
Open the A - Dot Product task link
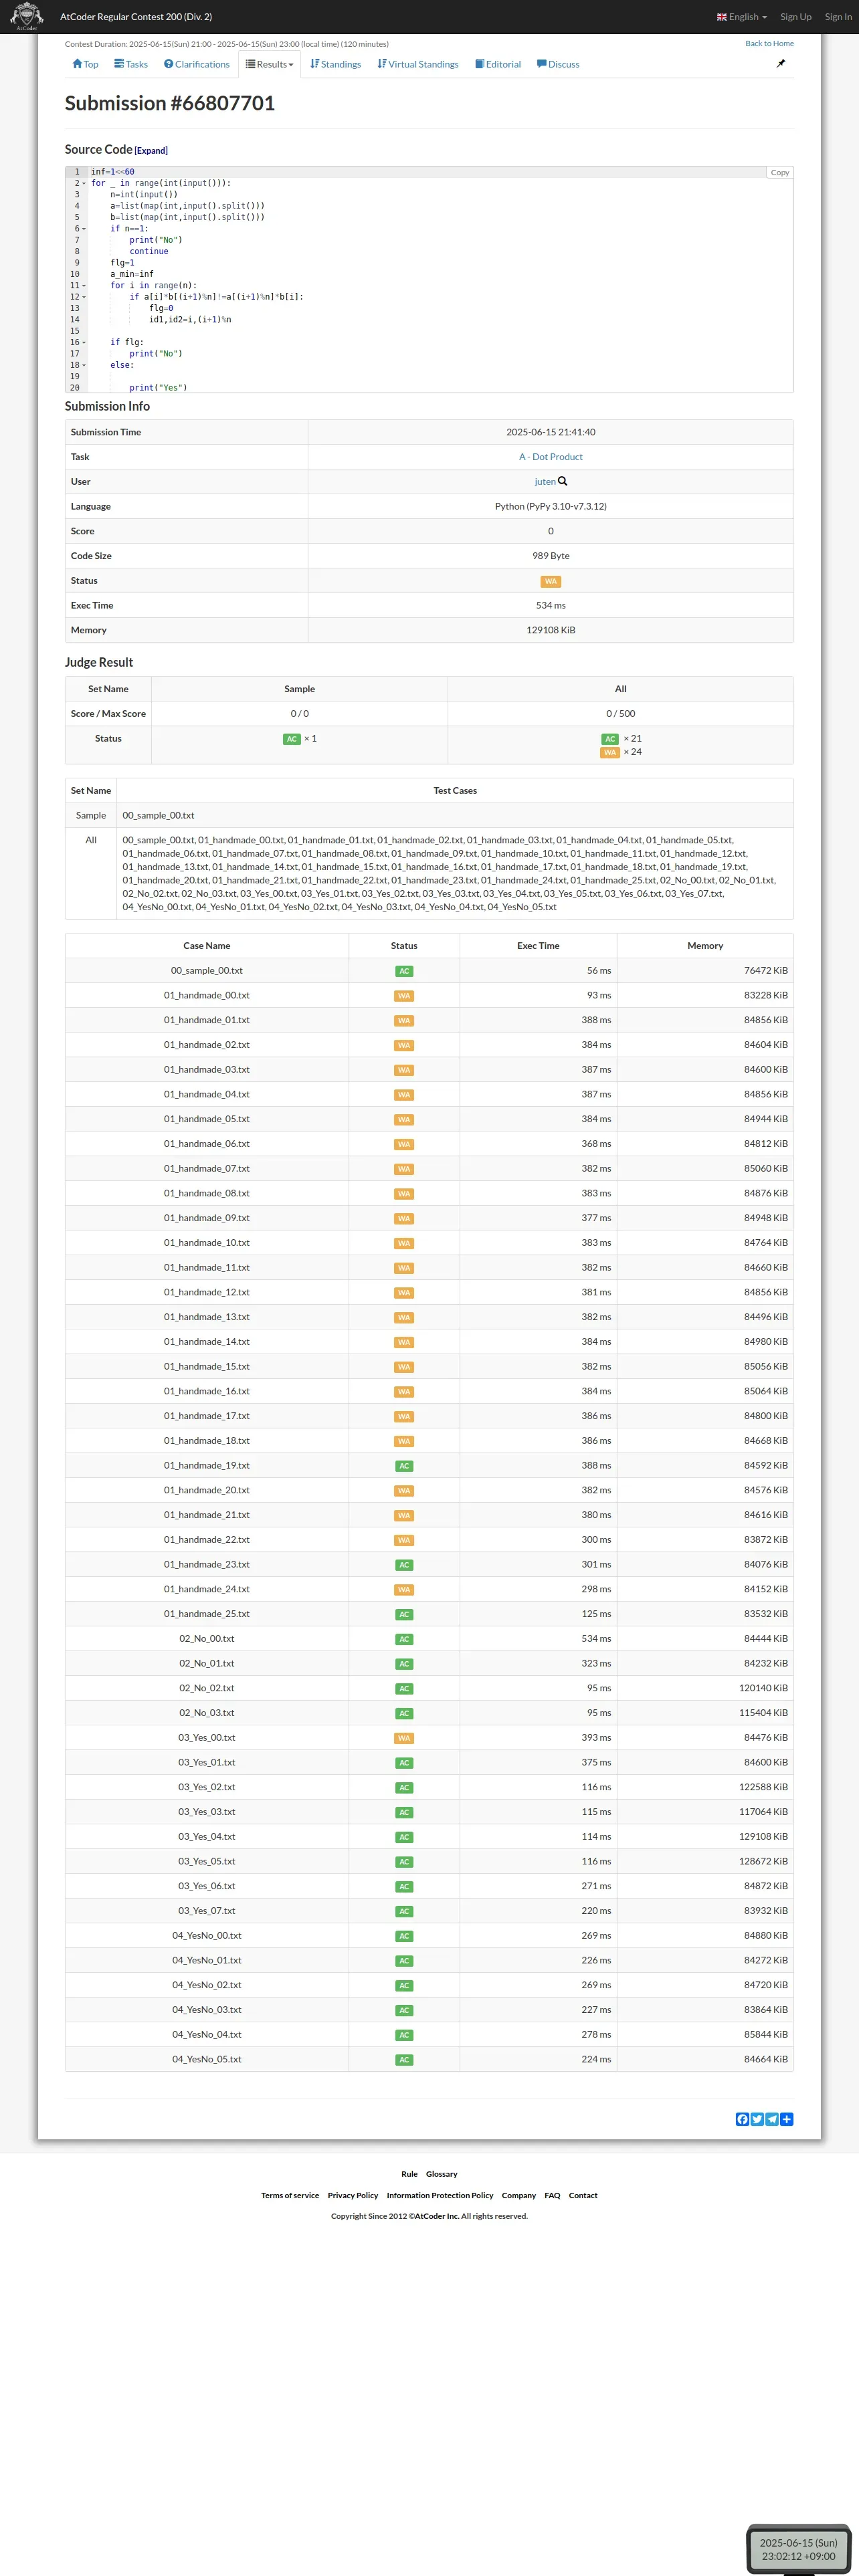(550, 457)
